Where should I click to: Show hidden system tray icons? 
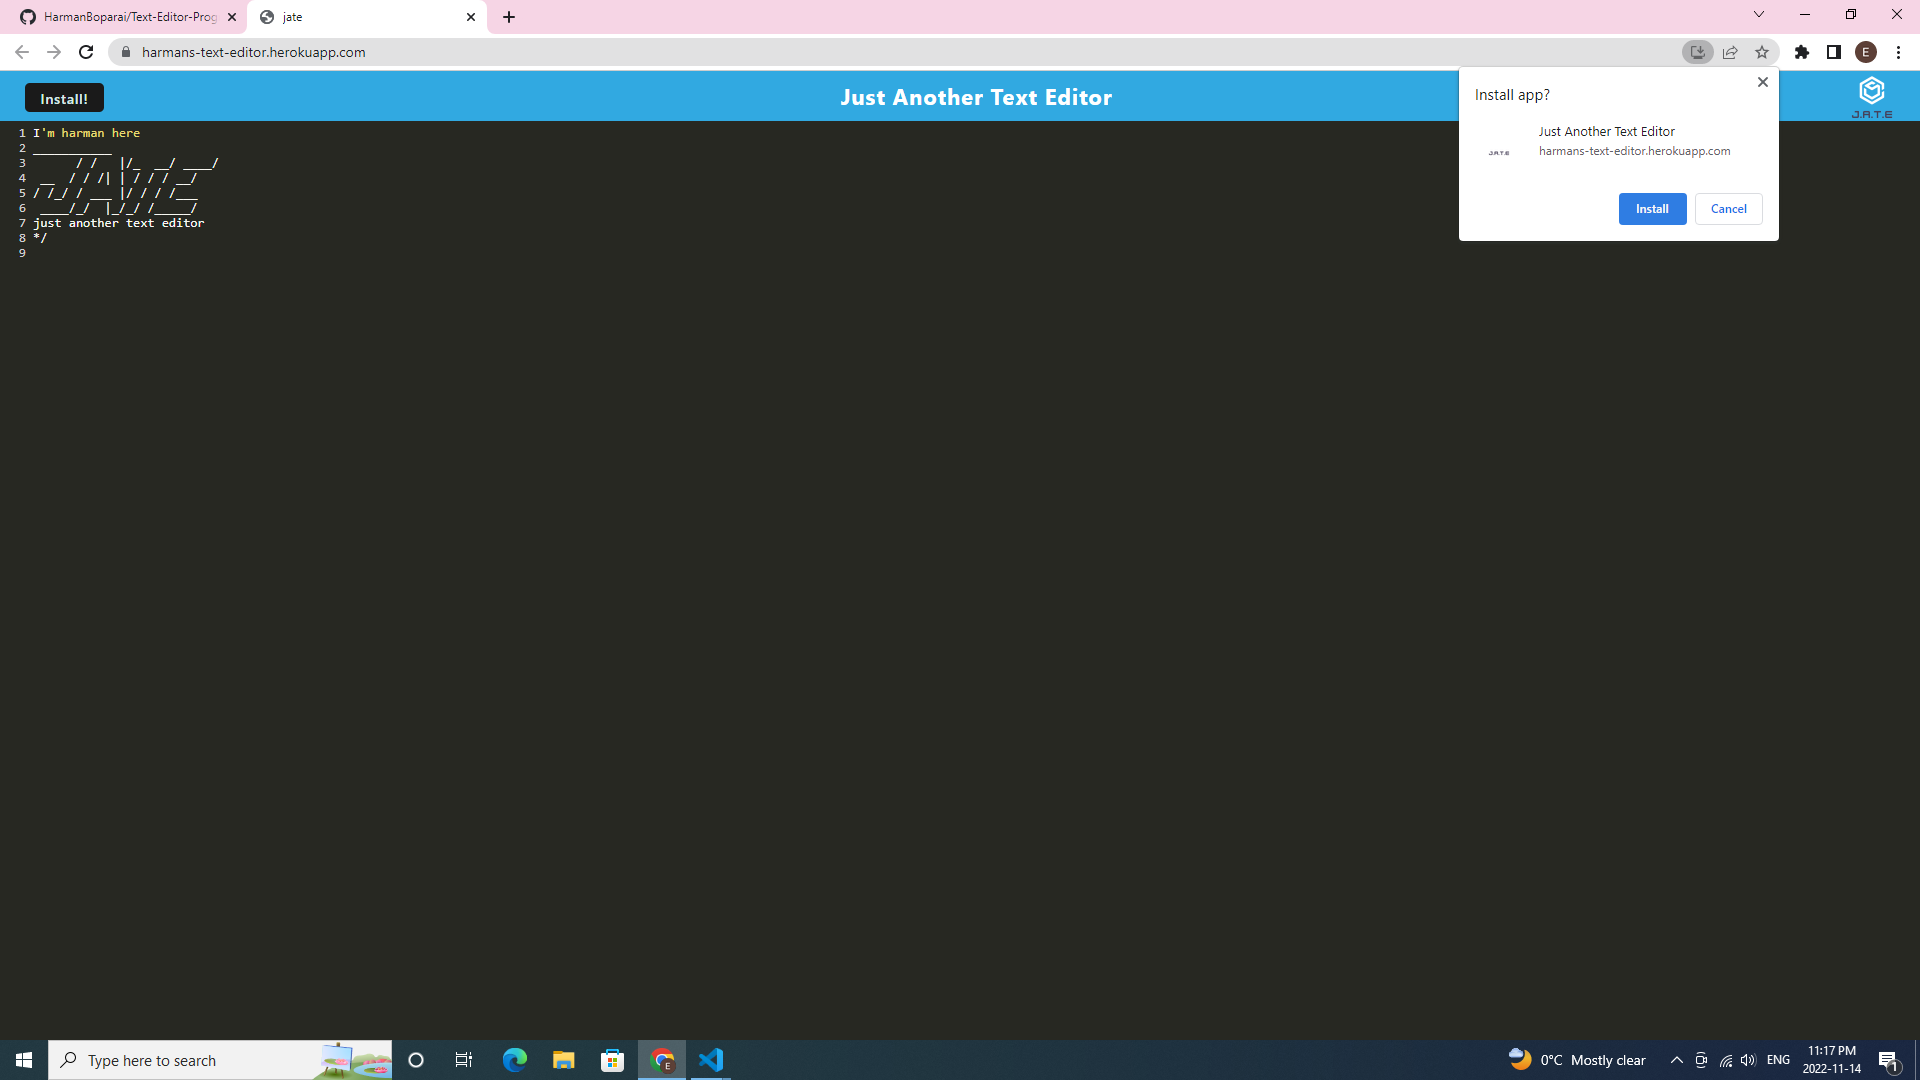(1677, 1060)
